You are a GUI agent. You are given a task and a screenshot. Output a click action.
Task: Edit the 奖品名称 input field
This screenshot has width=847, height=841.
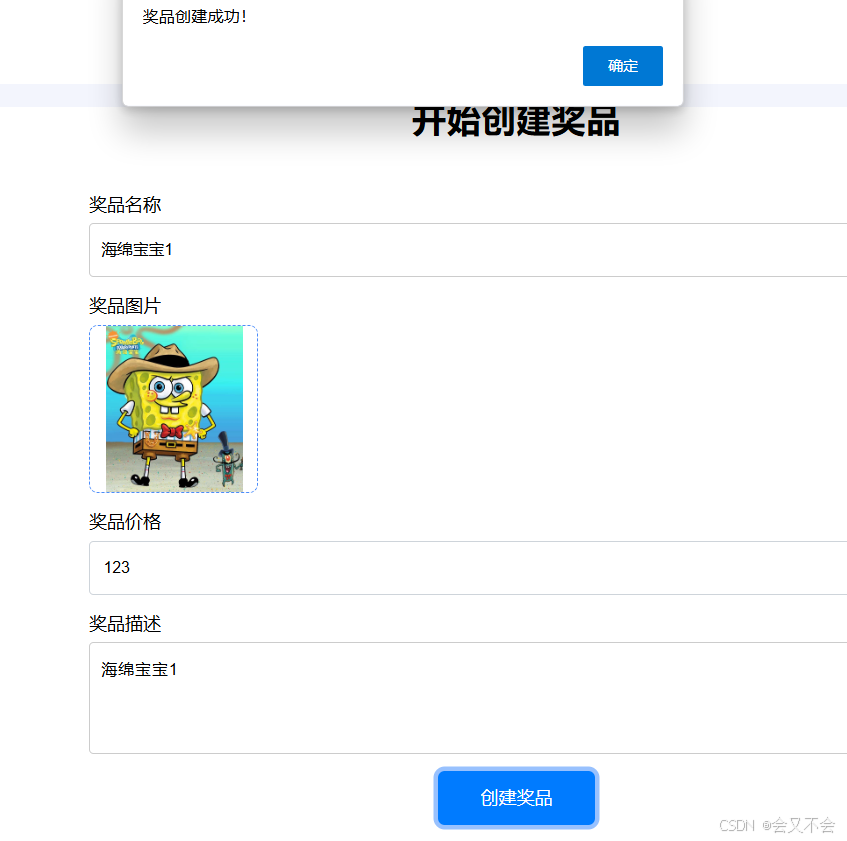click(x=468, y=250)
